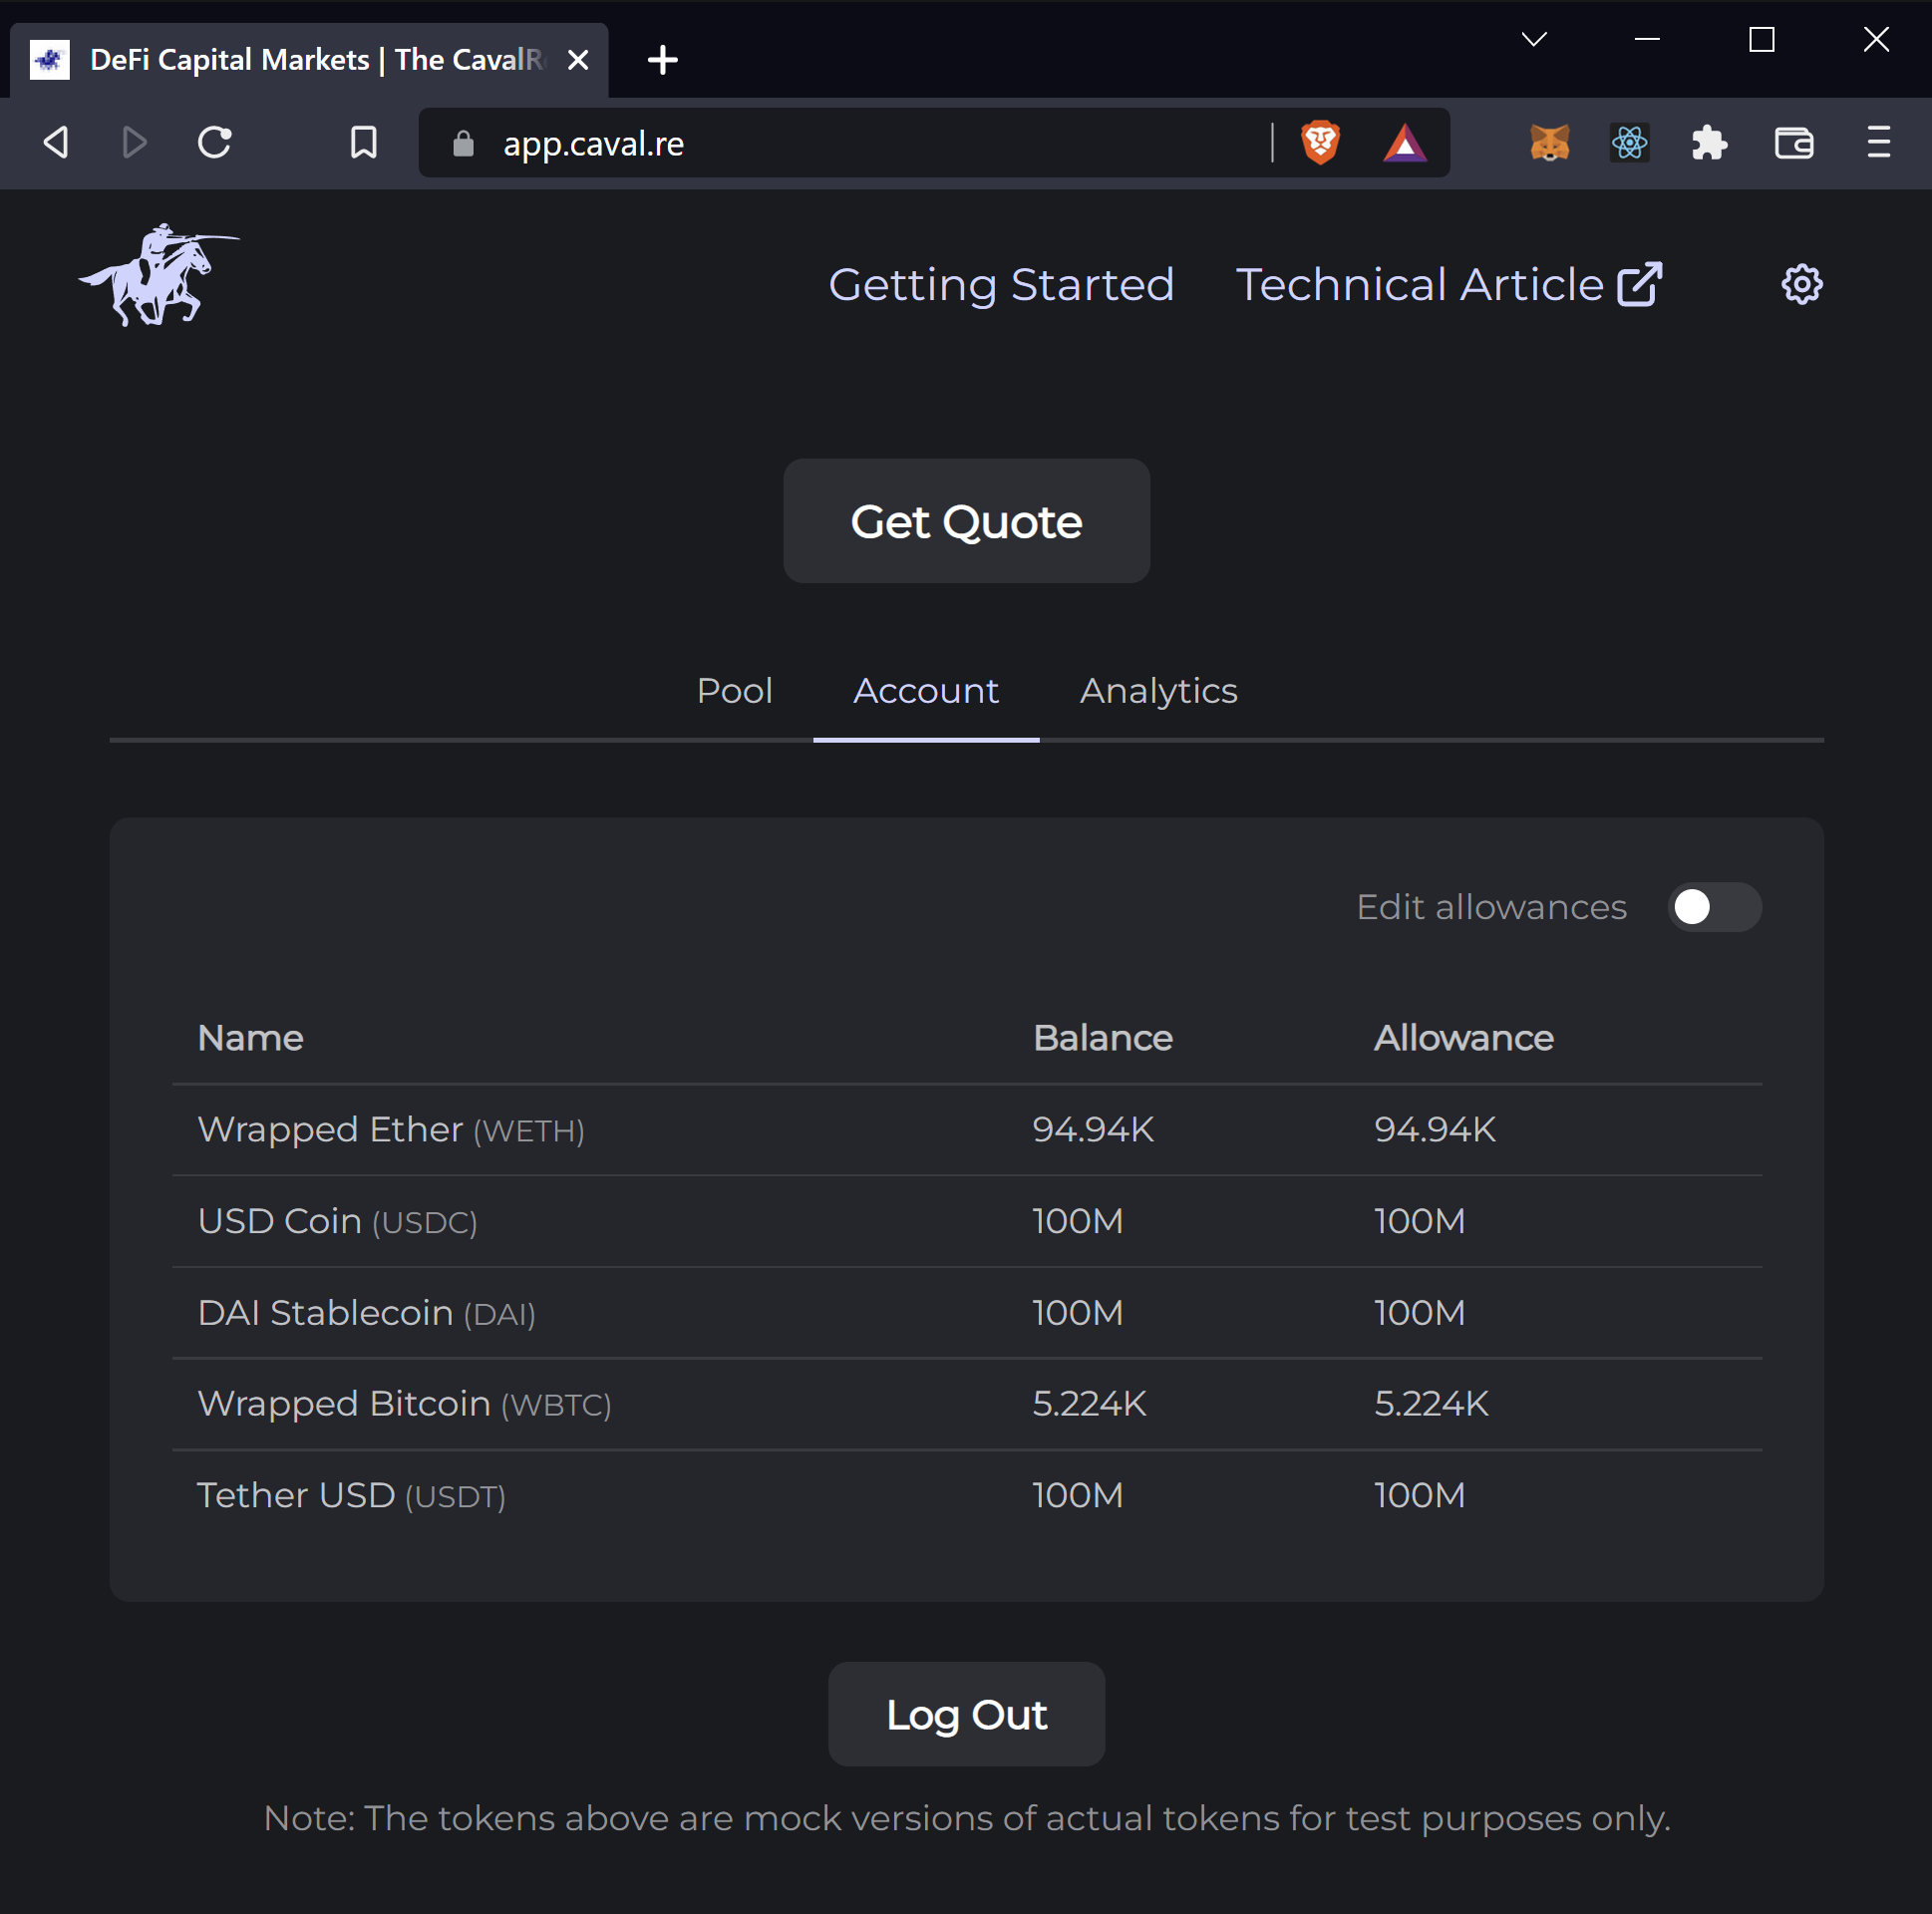Viewport: 1932px width, 1914px height.
Task: Bookmark this page icon
Action: [x=364, y=143]
